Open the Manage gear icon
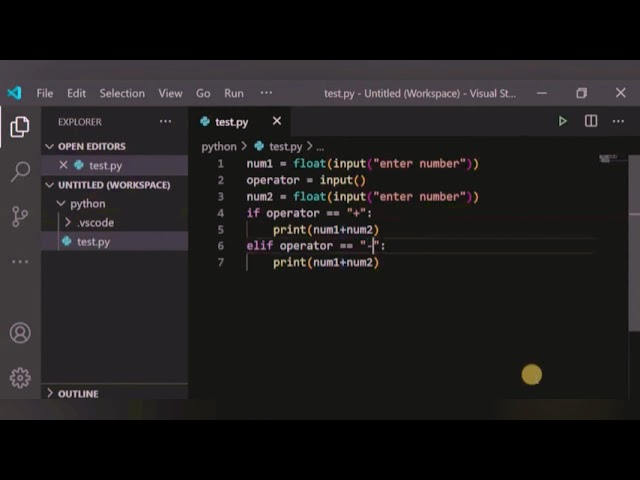The width and height of the screenshot is (640, 480). (20, 378)
